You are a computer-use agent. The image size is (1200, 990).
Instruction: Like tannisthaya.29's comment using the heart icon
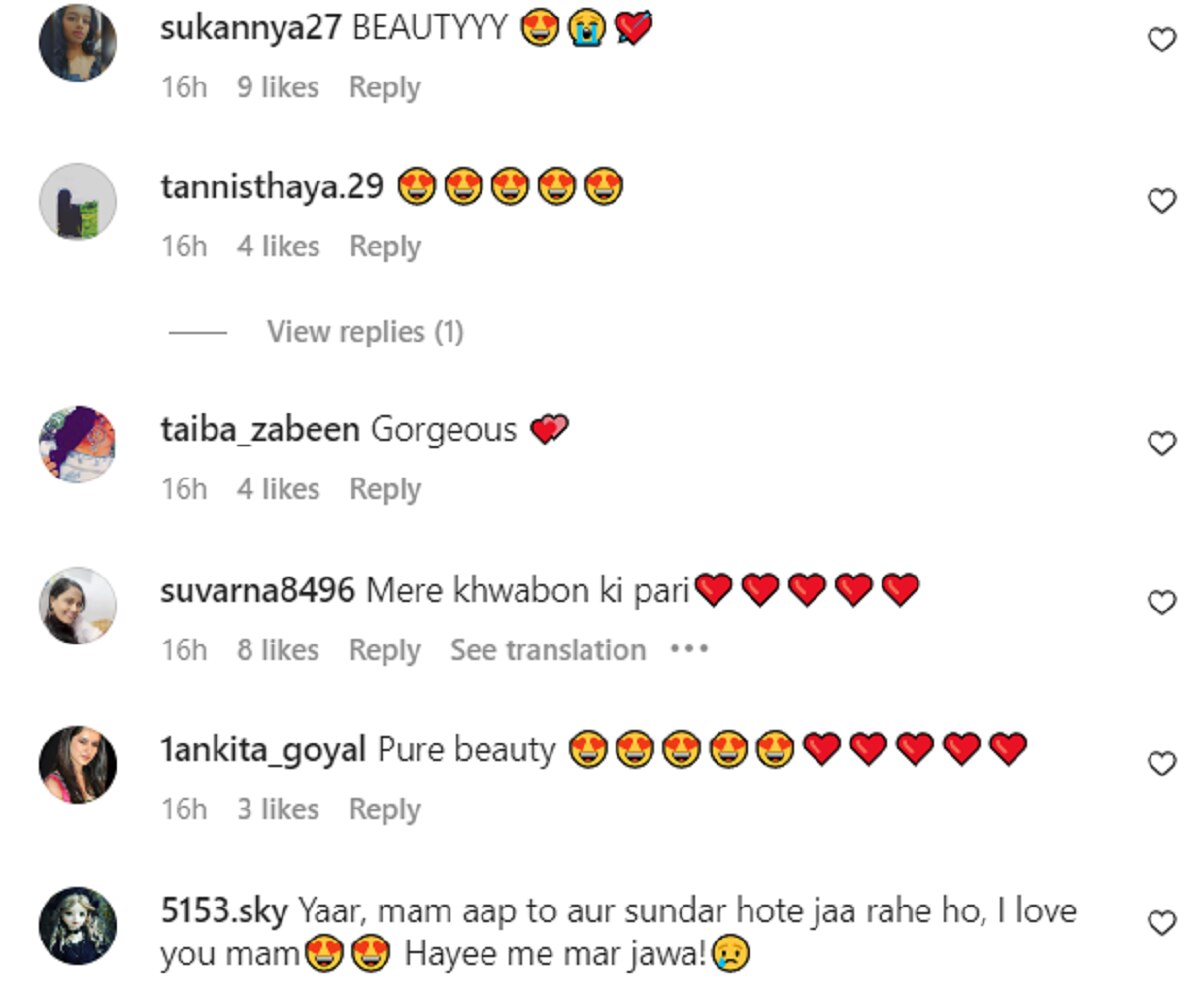tap(1161, 201)
